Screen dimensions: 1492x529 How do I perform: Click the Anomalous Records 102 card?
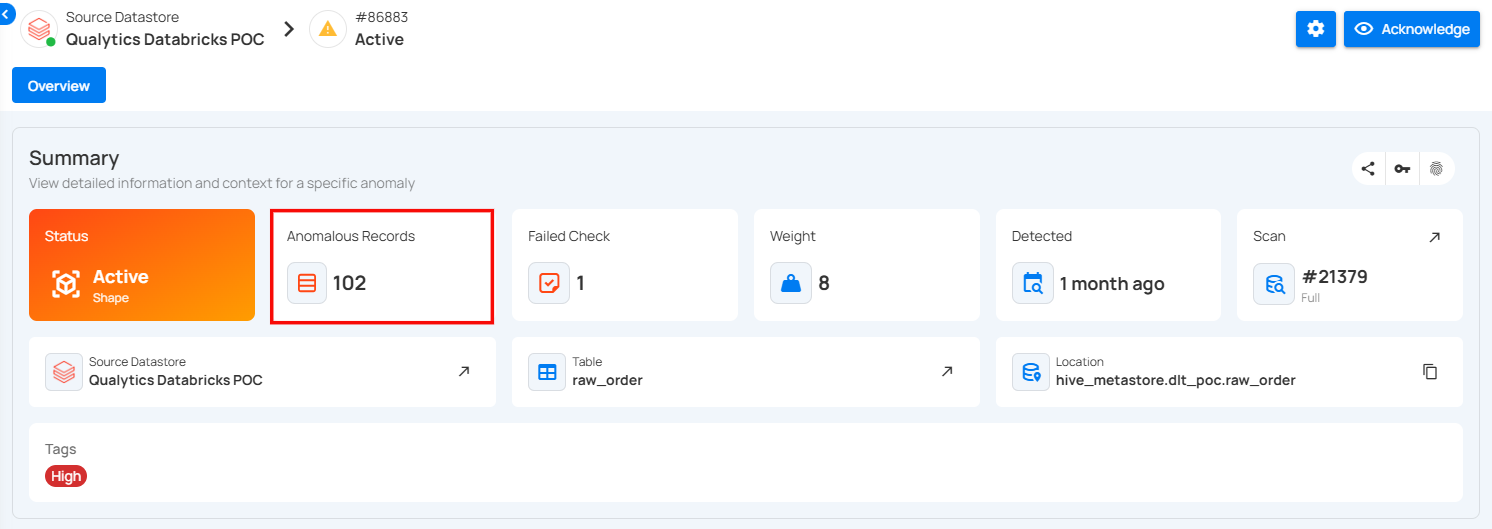coord(382,265)
